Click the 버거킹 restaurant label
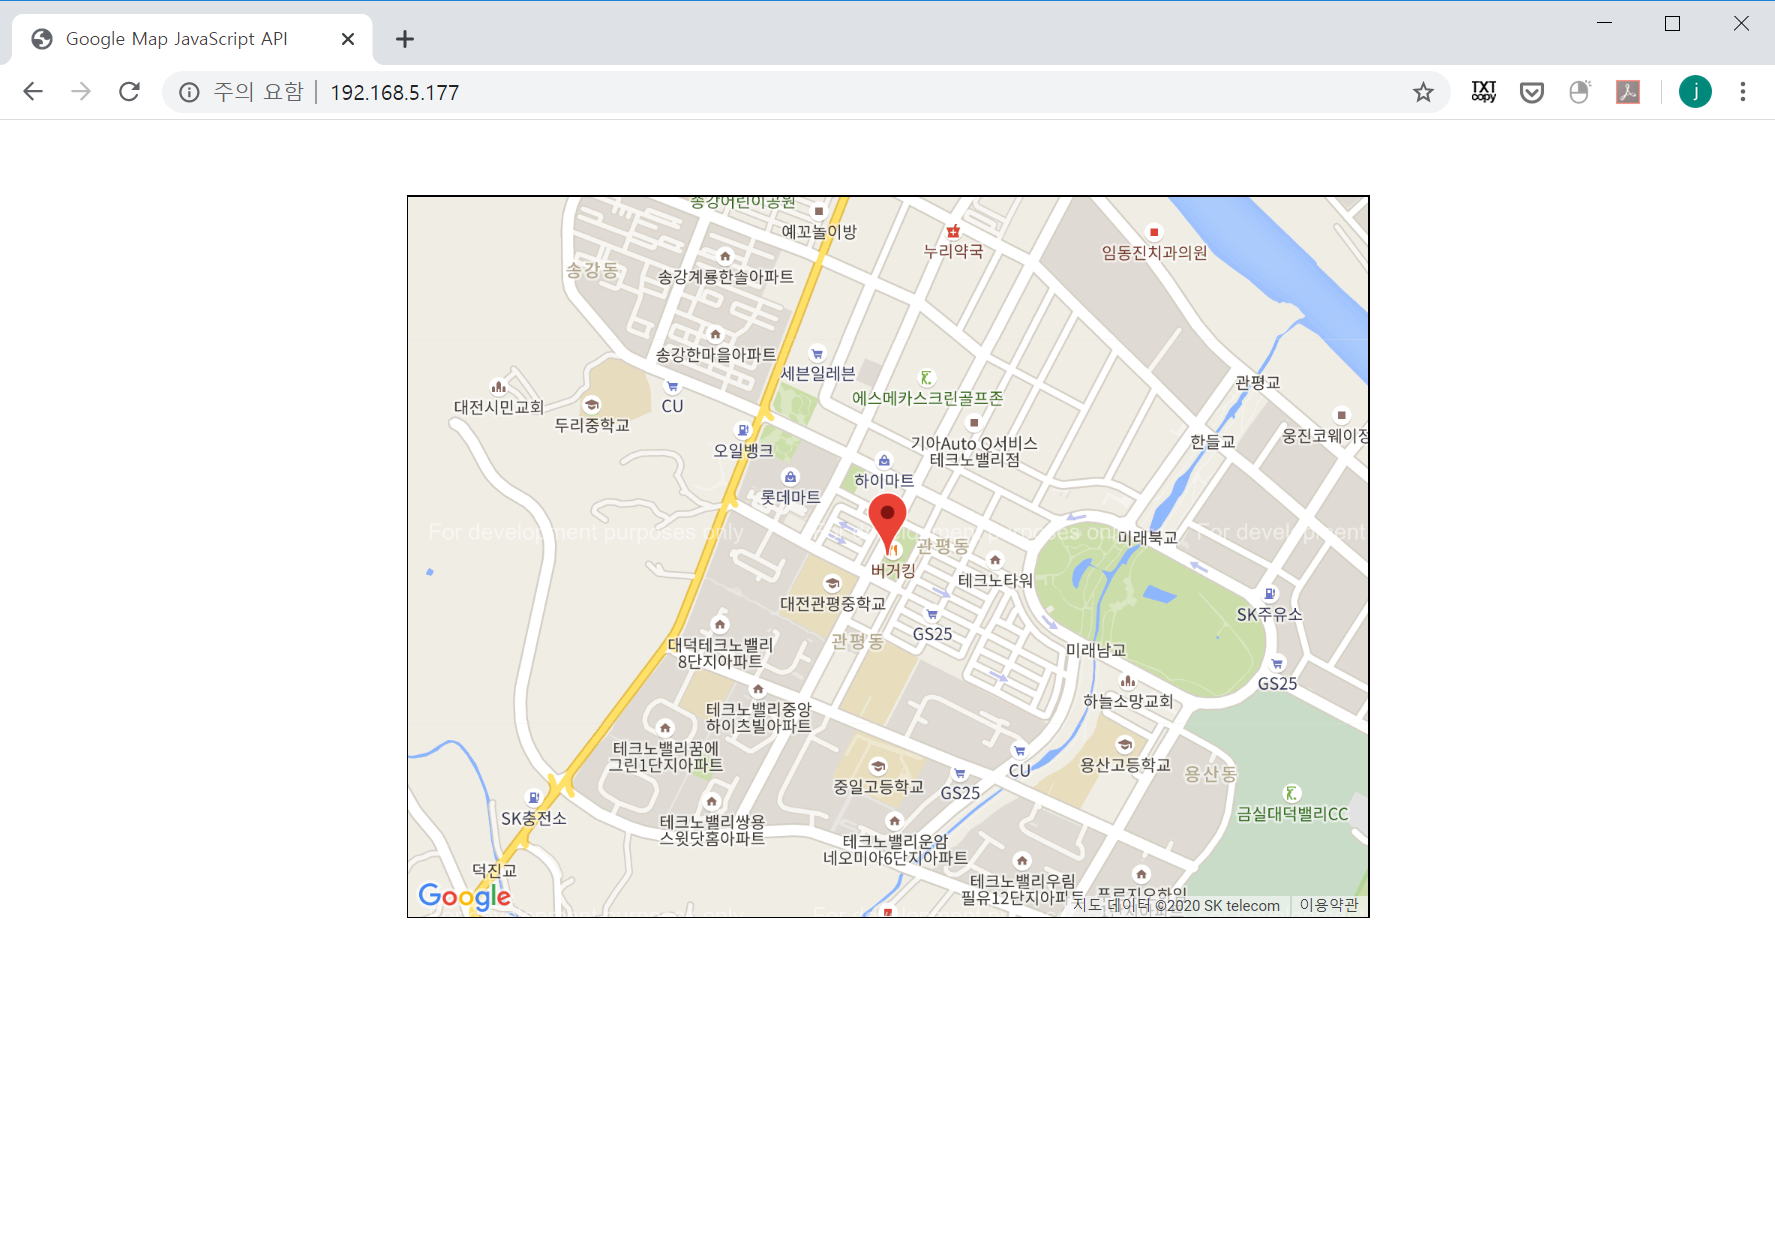Screen dimensions: 1775x1259 pos(893,570)
